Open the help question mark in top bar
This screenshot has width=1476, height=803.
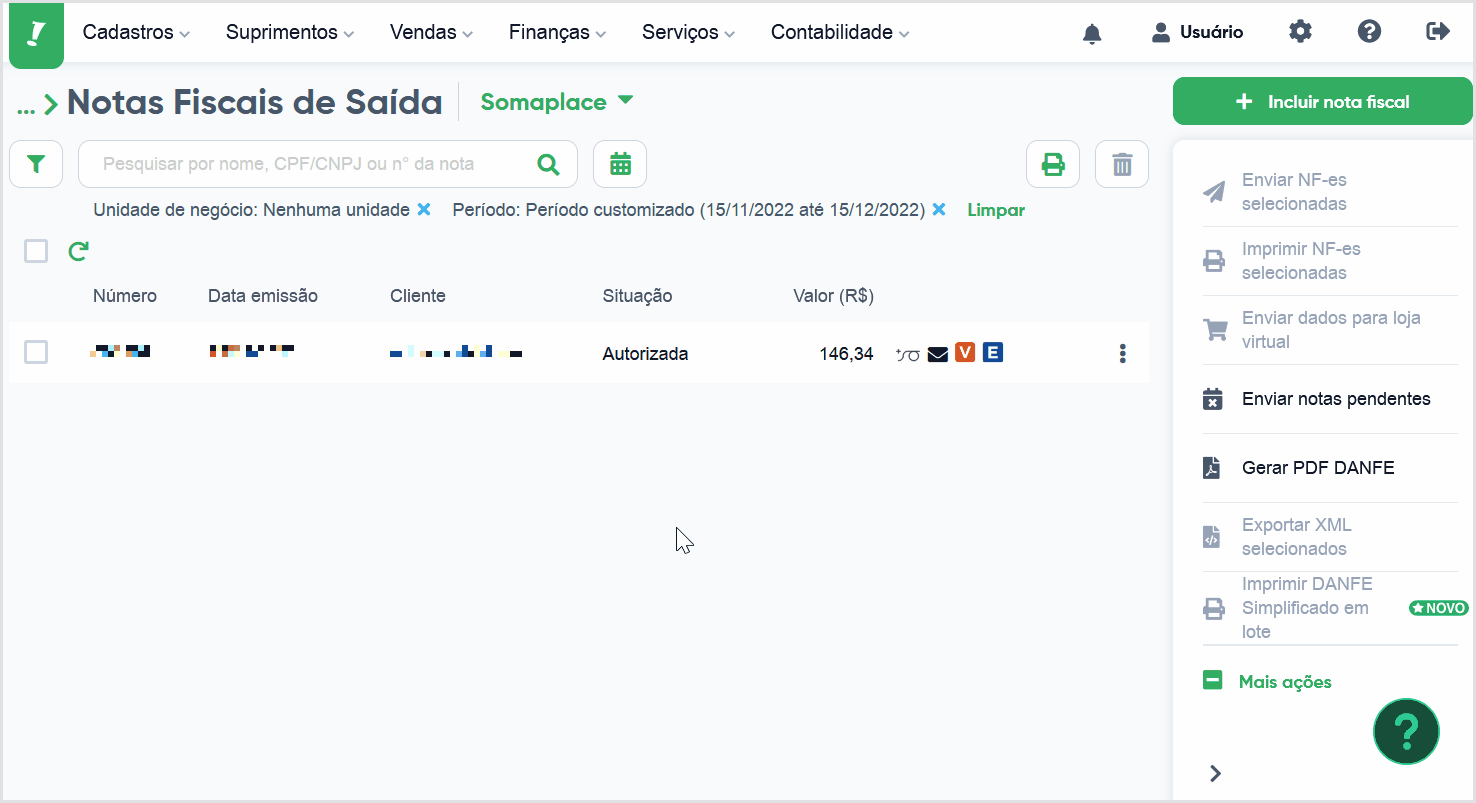point(1369,32)
